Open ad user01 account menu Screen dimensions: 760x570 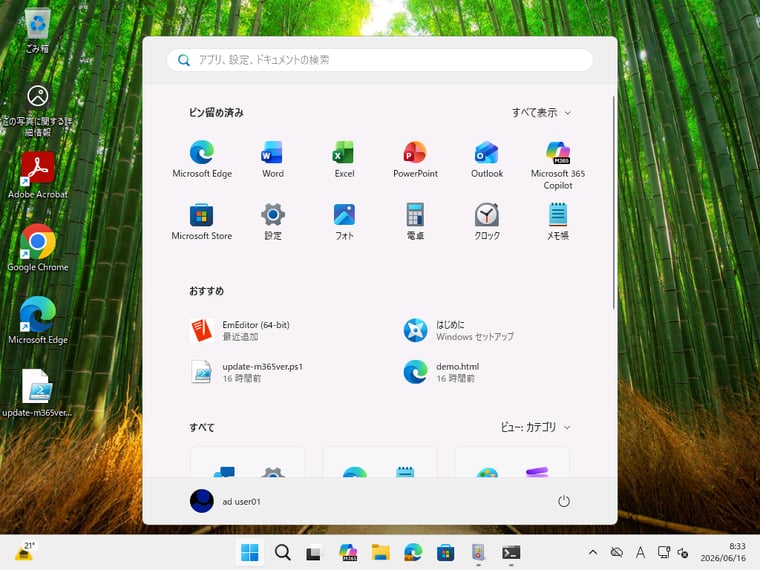pos(225,501)
